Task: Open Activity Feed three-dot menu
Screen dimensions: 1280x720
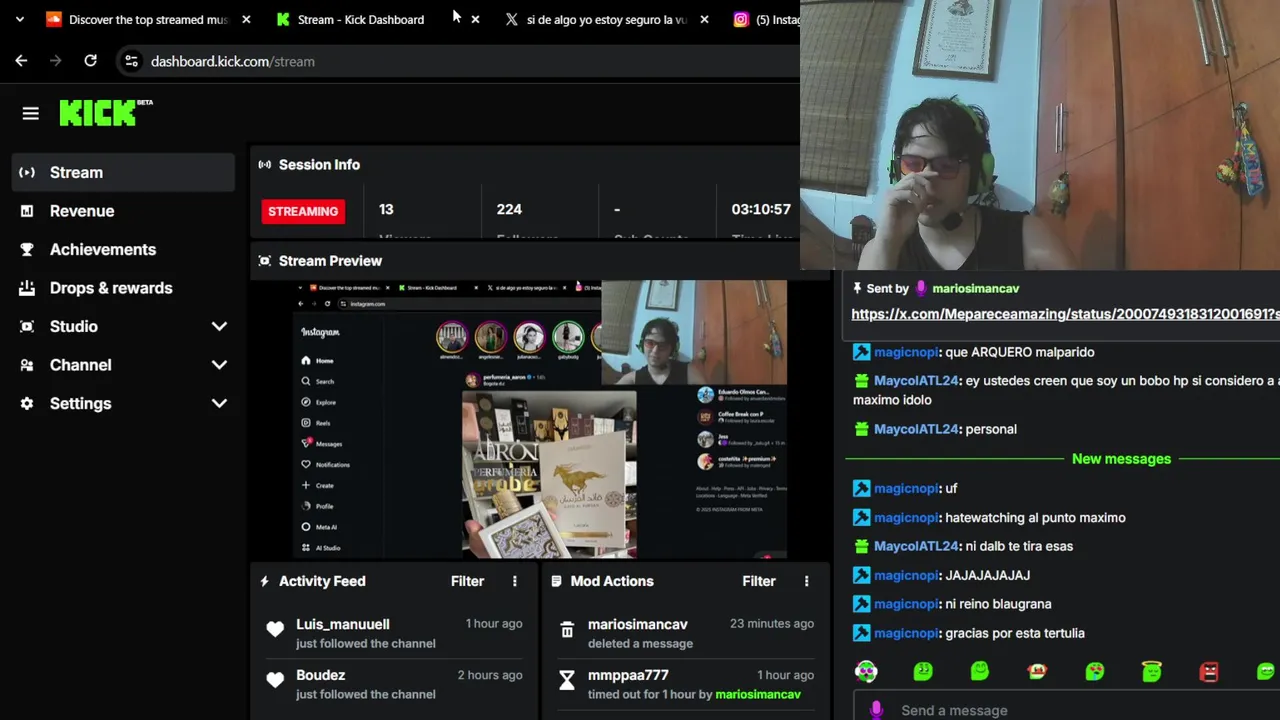Action: click(515, 581)
